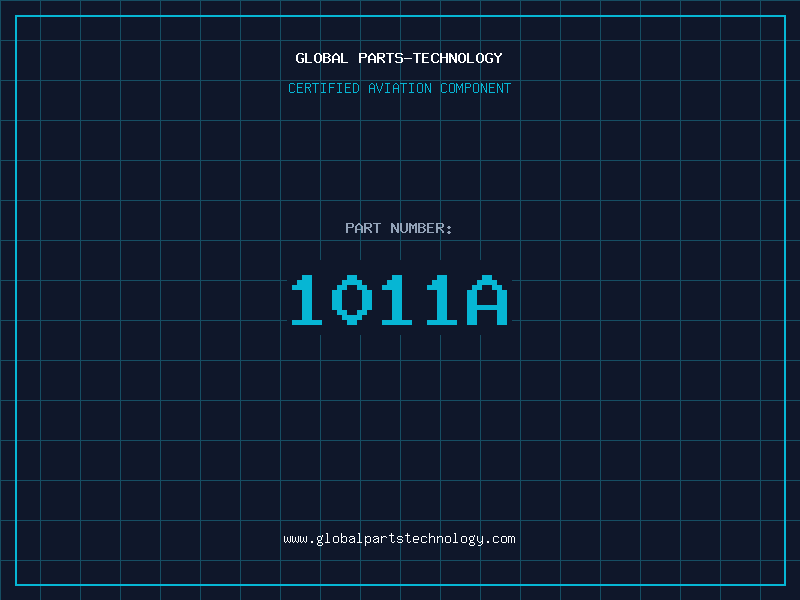This screenshot has width=800, height=600.
Task: Click the word PART in the label
Action: pos(363,228)
